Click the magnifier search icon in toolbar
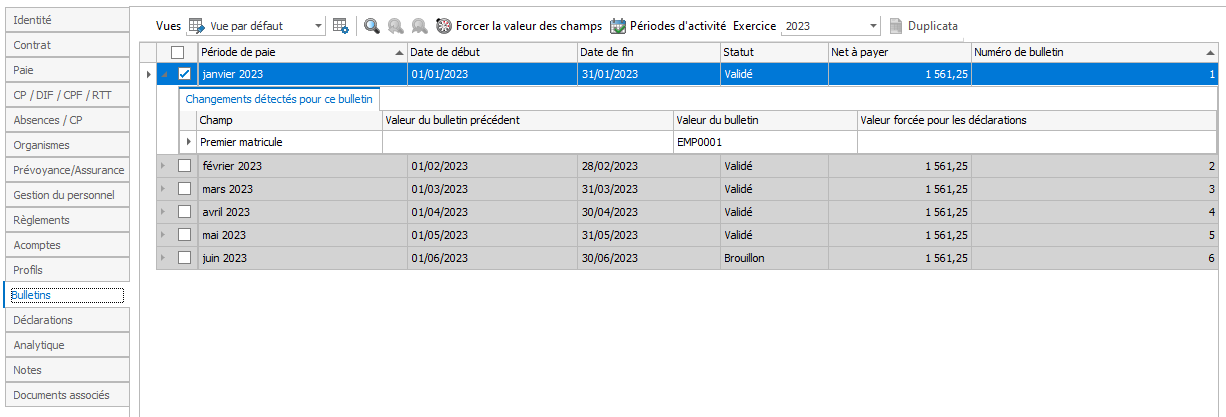Viewport: 1226px width, 417px height. click(x=371, y=26)
